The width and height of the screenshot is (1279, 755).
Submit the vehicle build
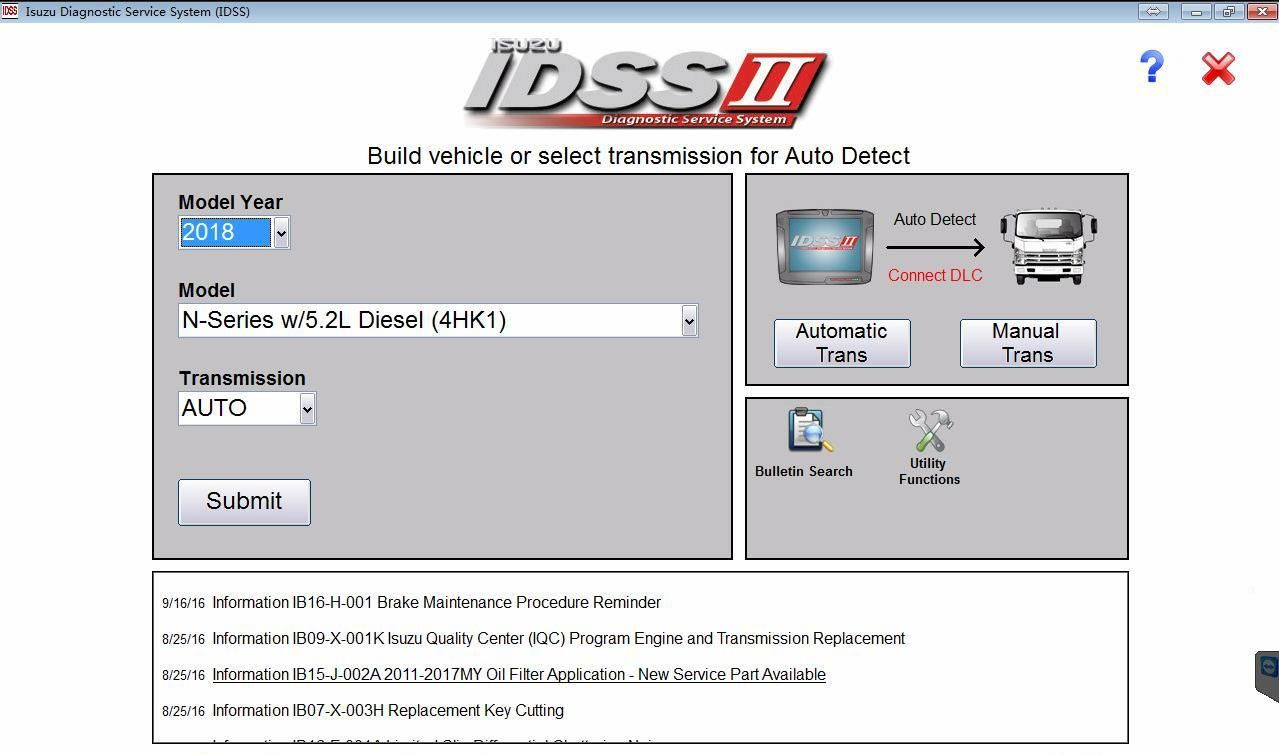point(244,502)
